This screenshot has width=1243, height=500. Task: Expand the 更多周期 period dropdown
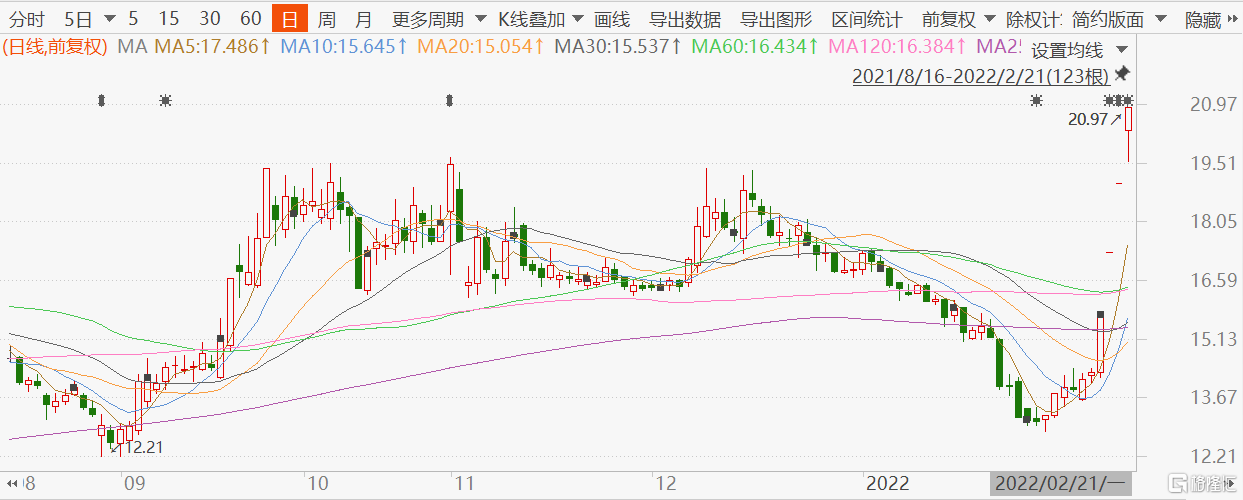pos(479,19)
